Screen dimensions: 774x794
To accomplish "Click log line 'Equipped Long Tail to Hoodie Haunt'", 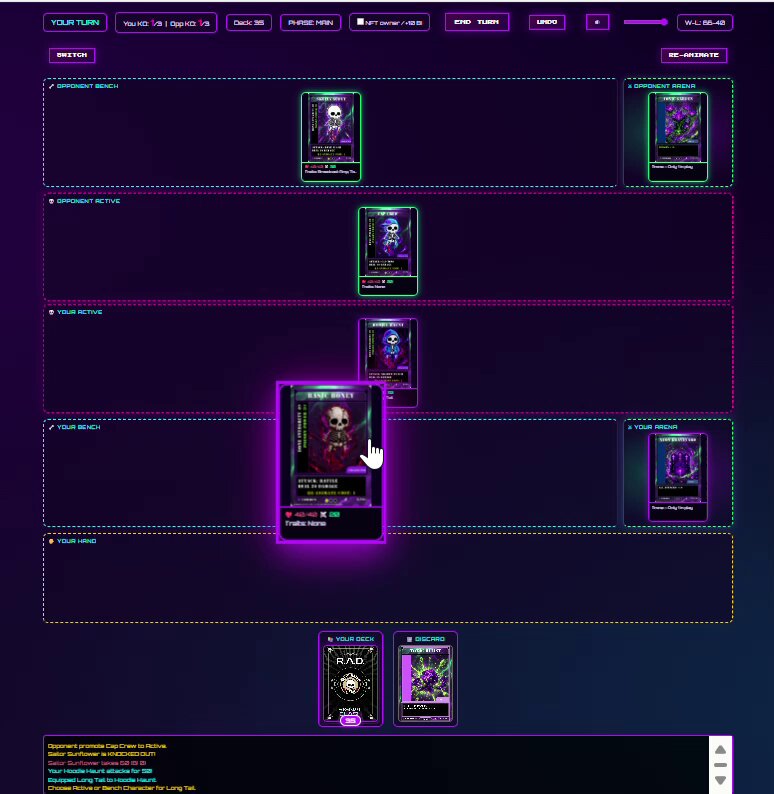I will click(x=102, y=780).
